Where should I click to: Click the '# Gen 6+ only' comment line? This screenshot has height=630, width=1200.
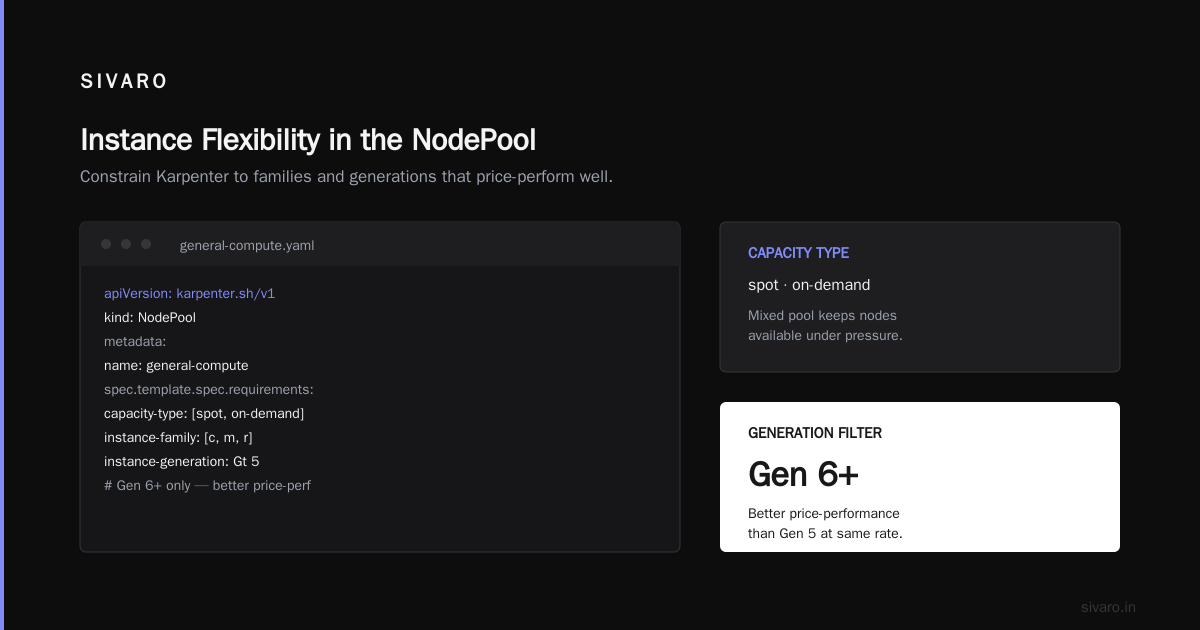pos(208,486)
